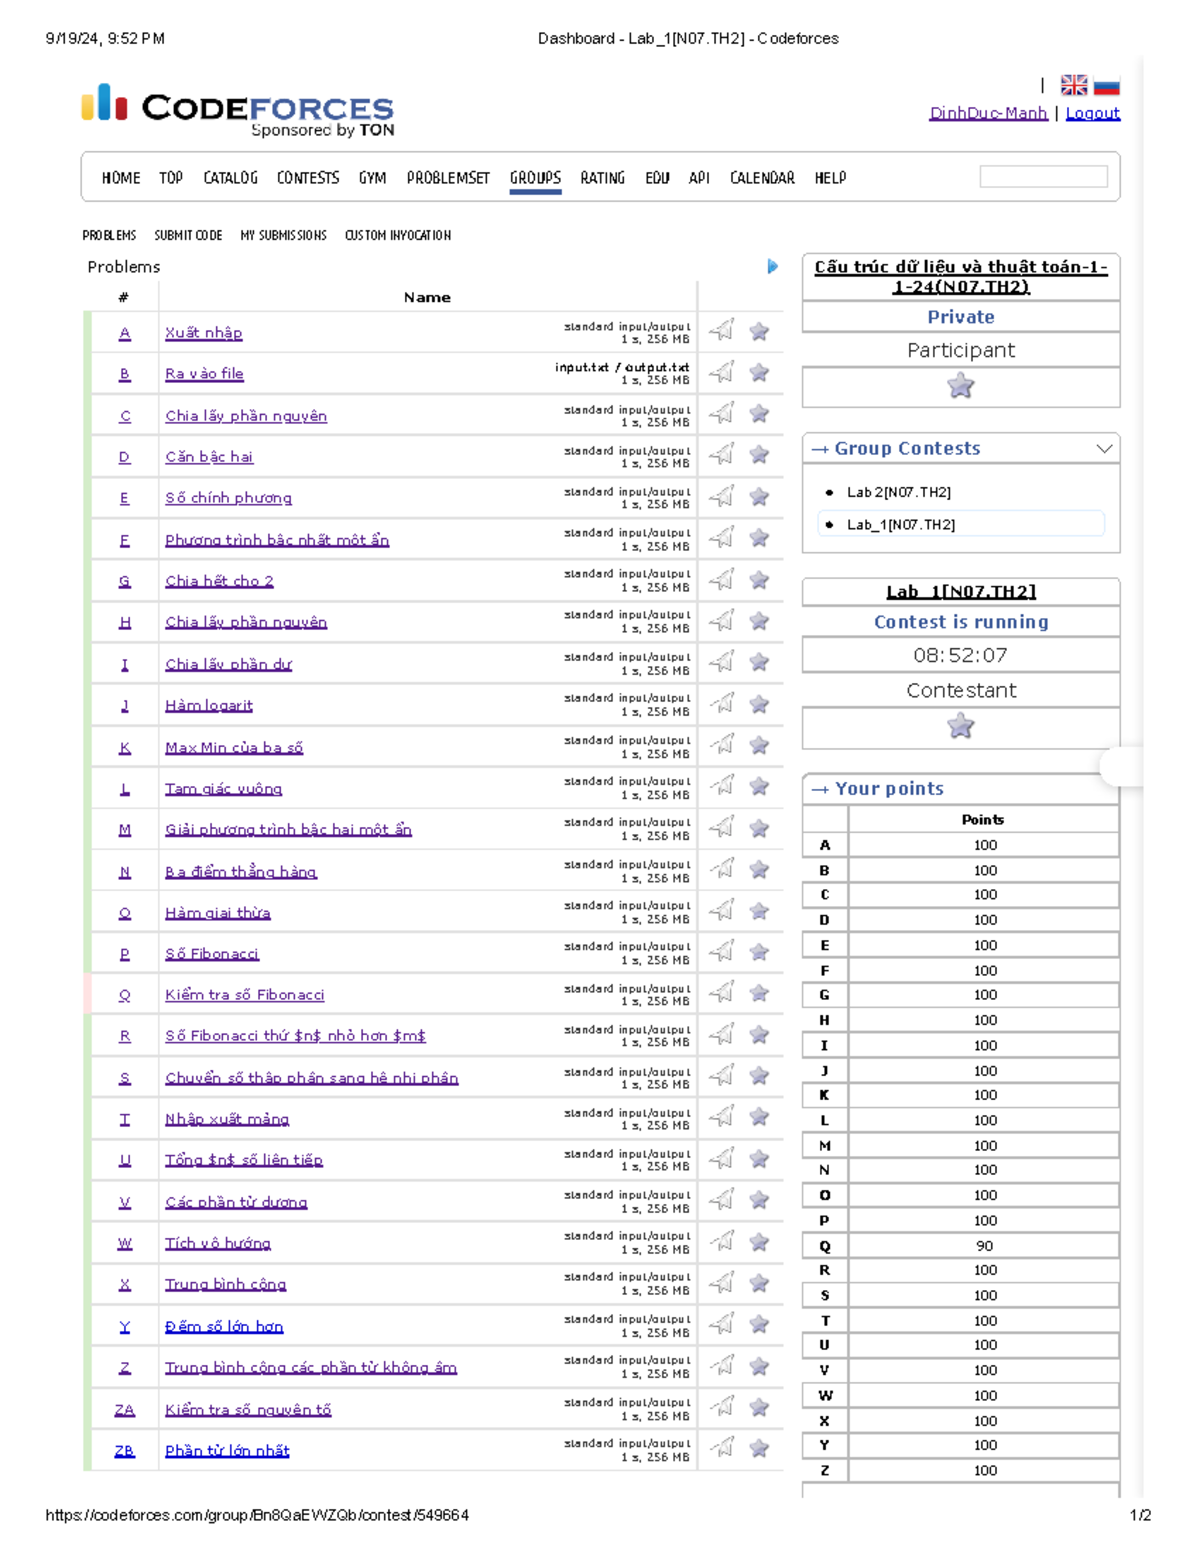This screenshot has height=1553, width=1200.
Task: Open problem Trung bình cộng các phần tử không âm
Action: pyautogui.click(x=311, y=1367)
